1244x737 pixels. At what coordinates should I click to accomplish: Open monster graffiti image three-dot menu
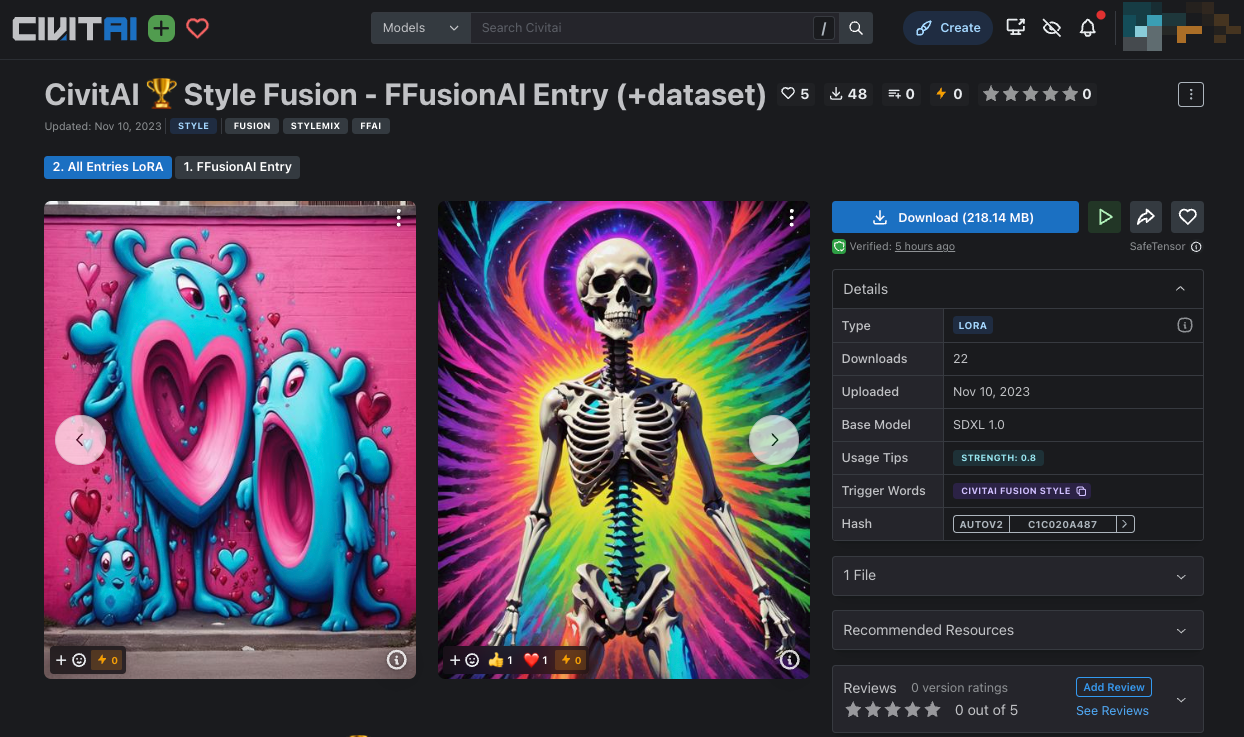(x=399, y=217)
